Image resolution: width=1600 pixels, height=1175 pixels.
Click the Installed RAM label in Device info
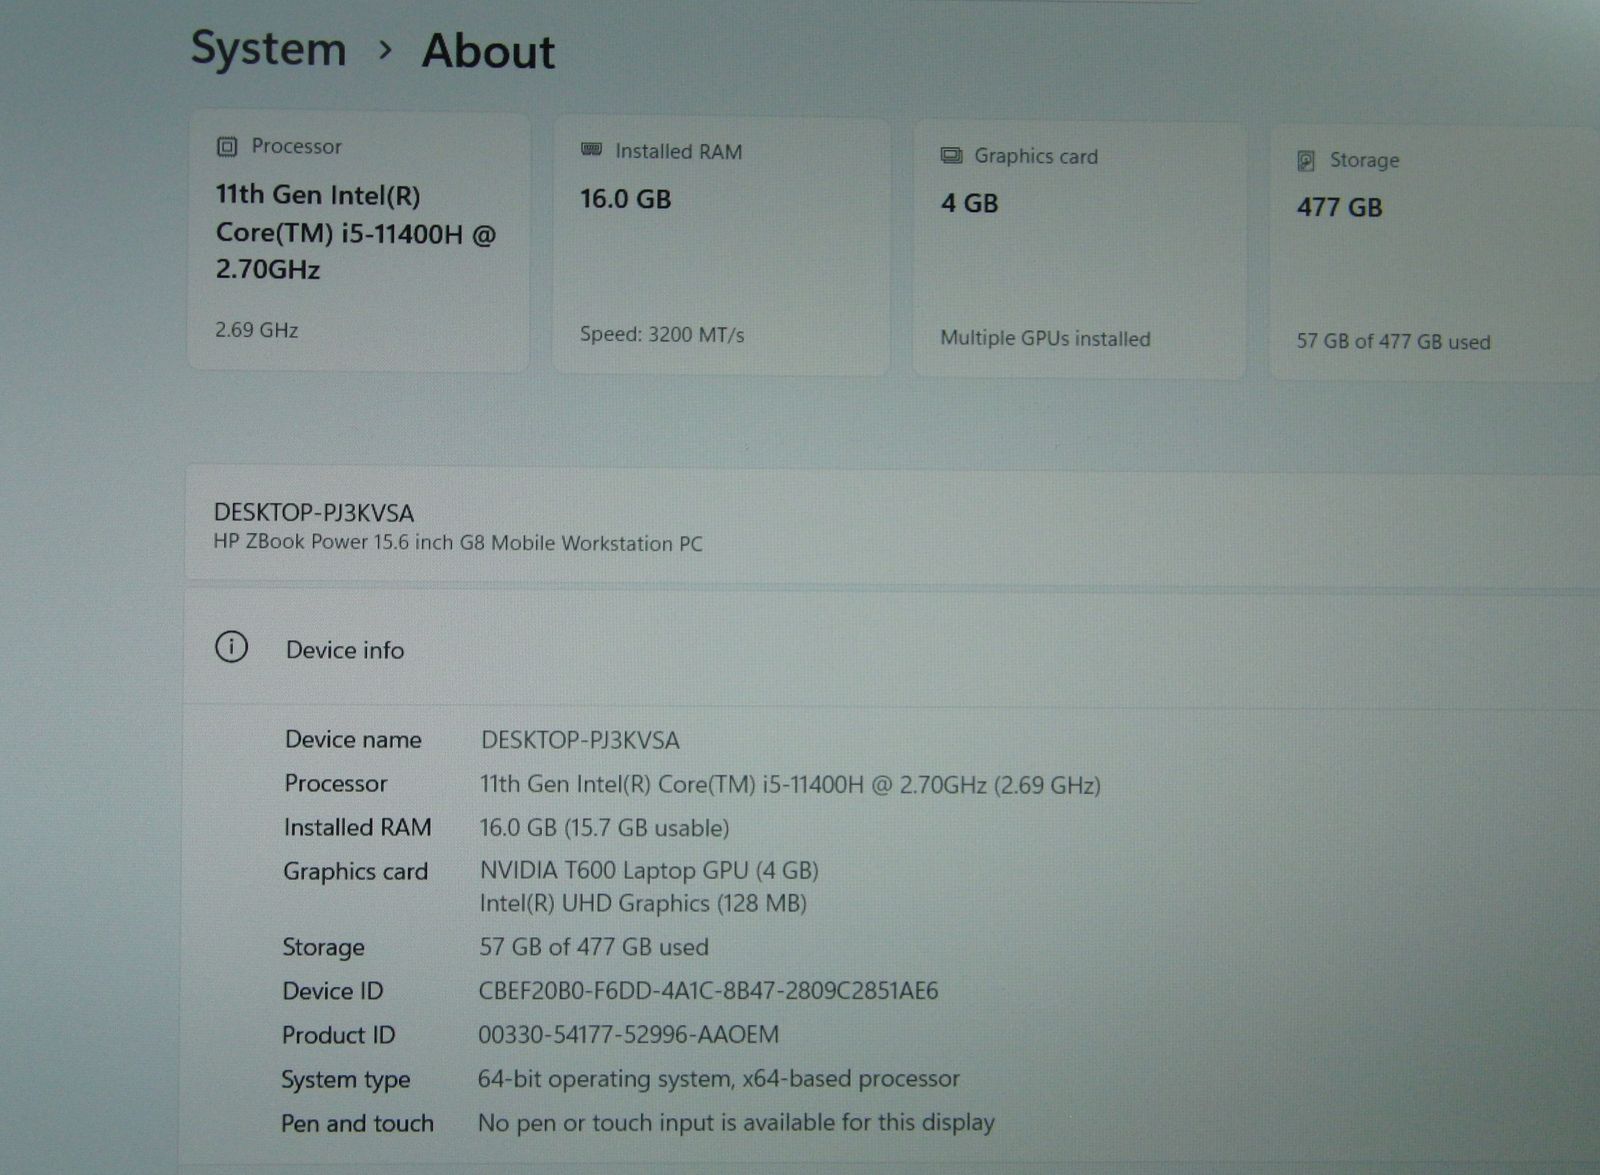(x=357, y=827)
